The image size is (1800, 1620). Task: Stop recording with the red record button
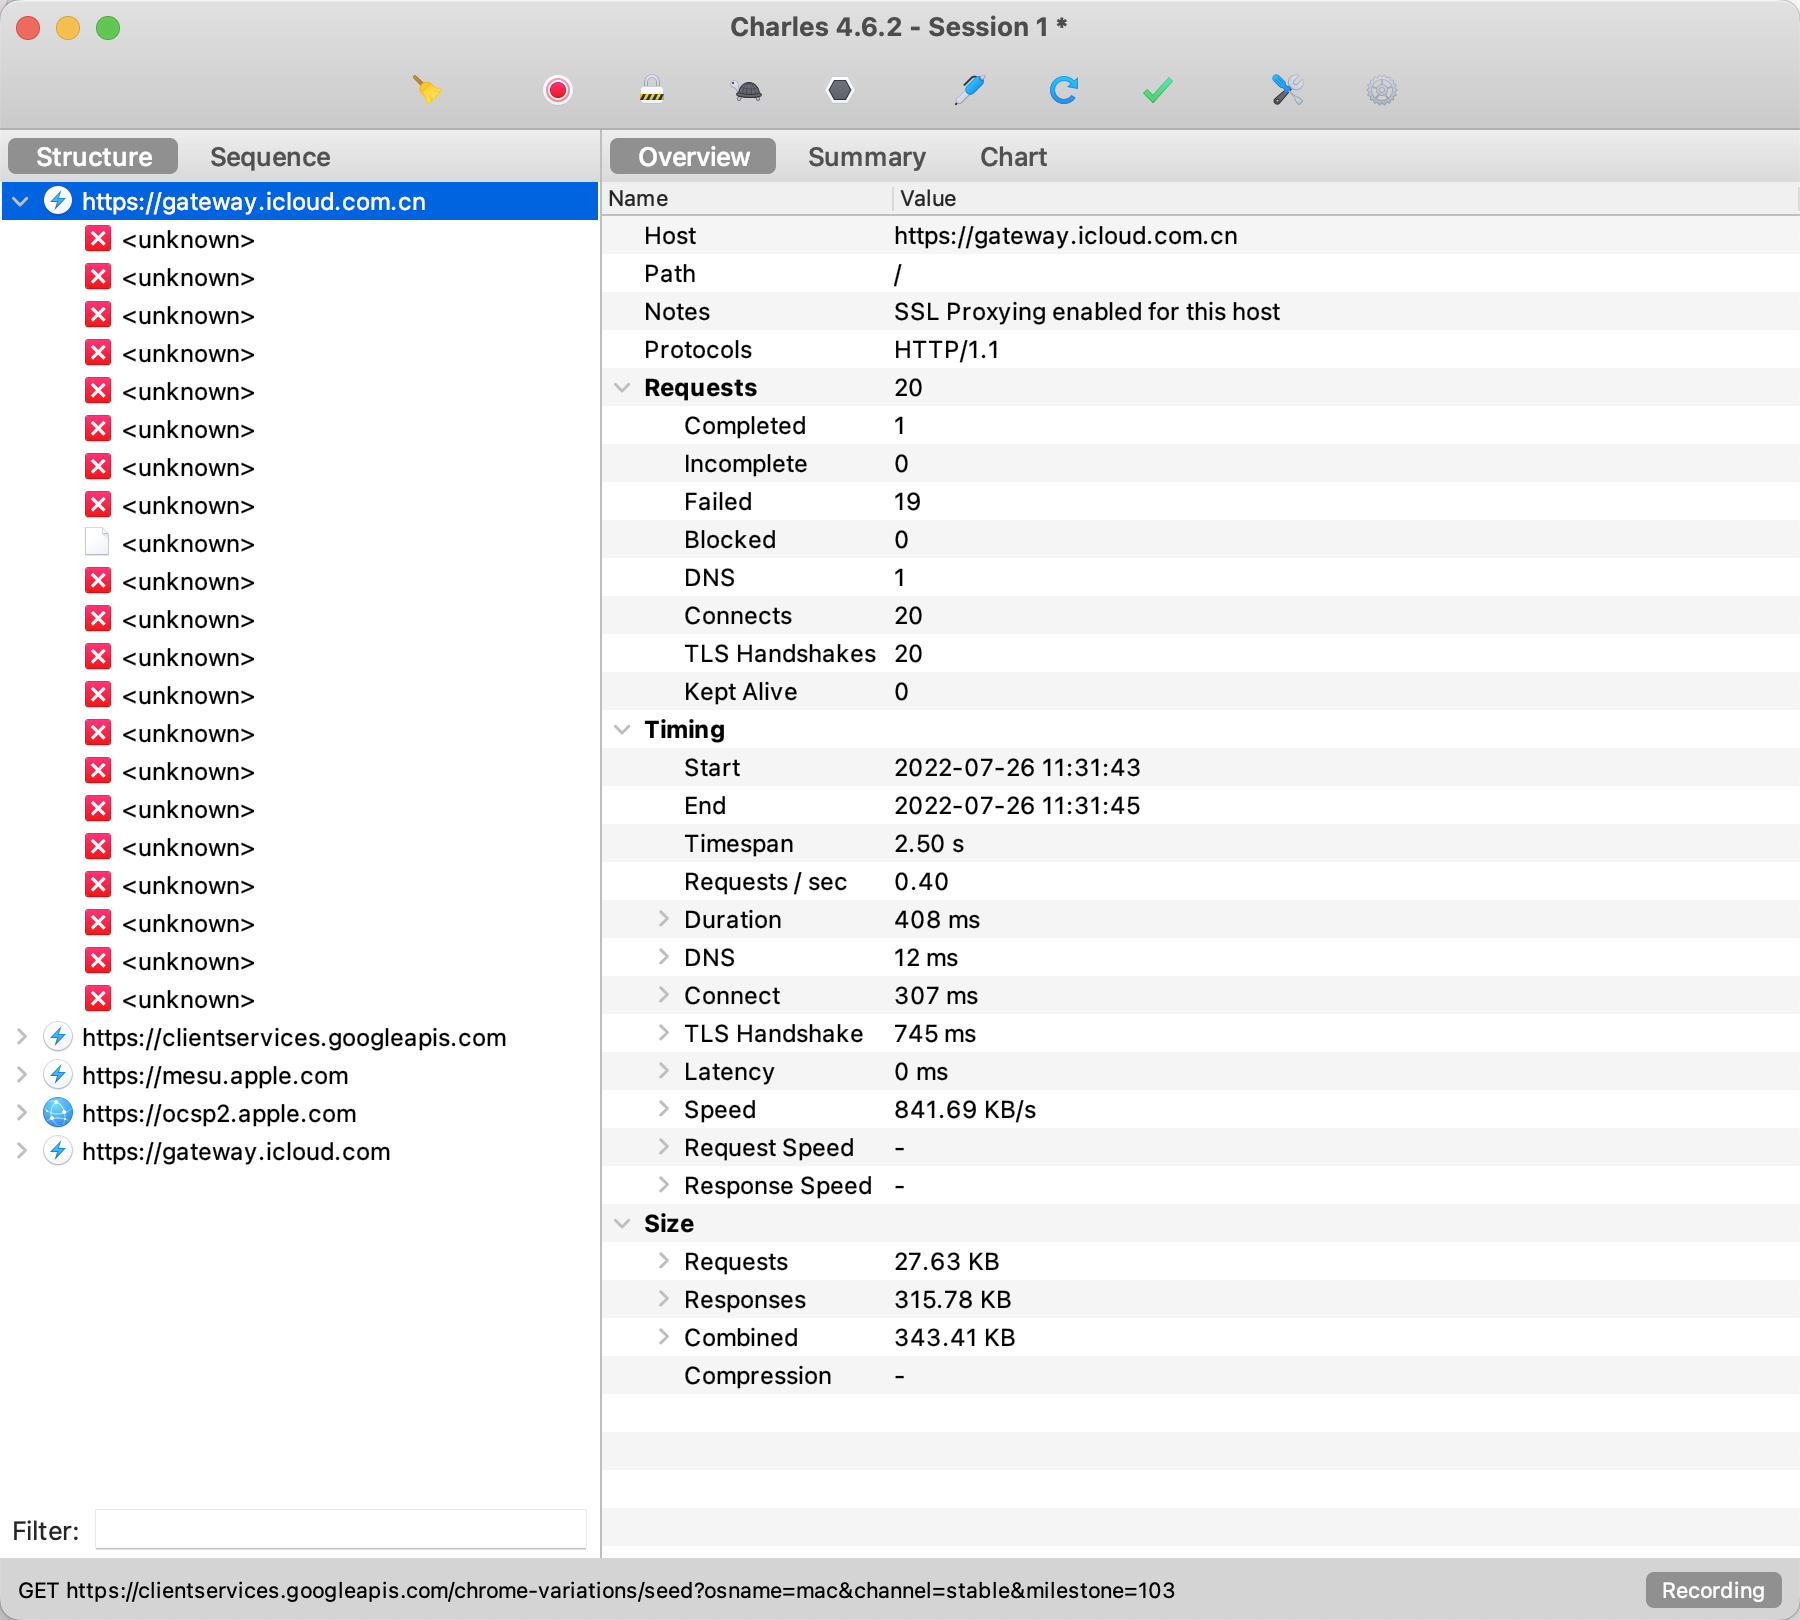coord(558,90)
